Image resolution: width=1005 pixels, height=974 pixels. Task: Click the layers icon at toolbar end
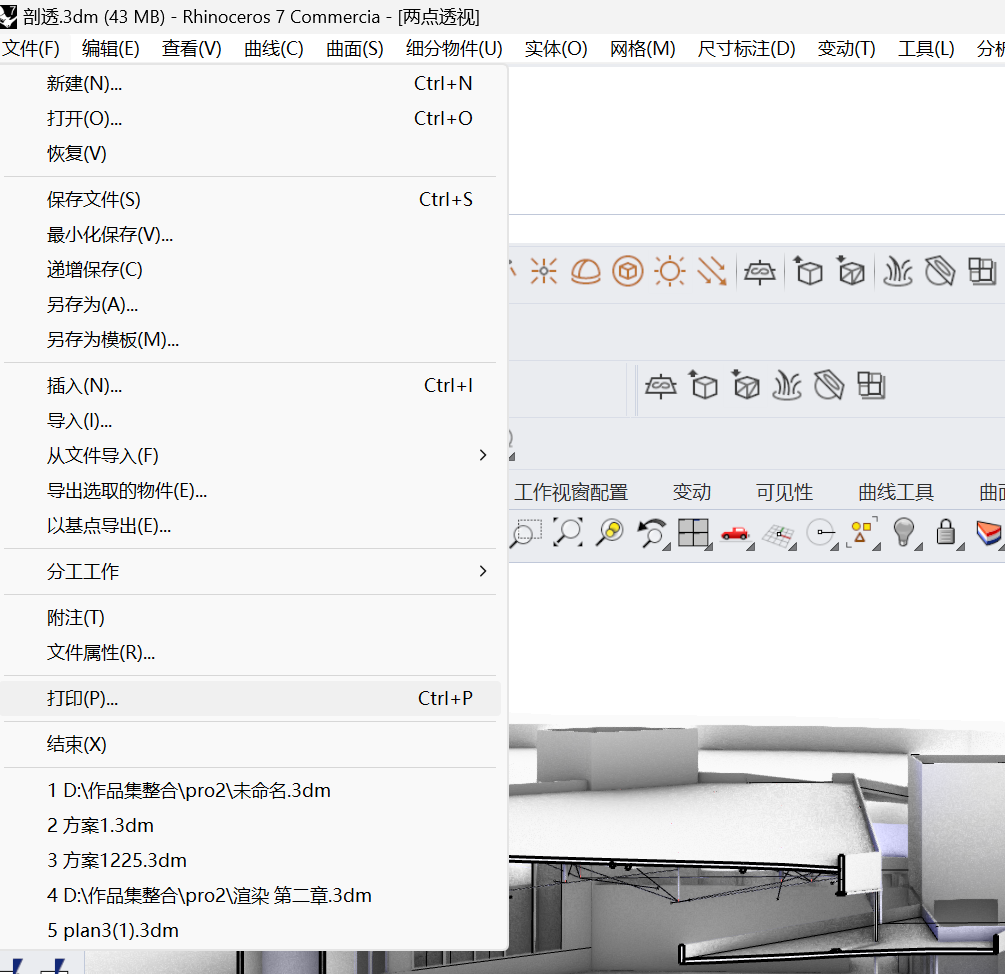pos(990,533)
